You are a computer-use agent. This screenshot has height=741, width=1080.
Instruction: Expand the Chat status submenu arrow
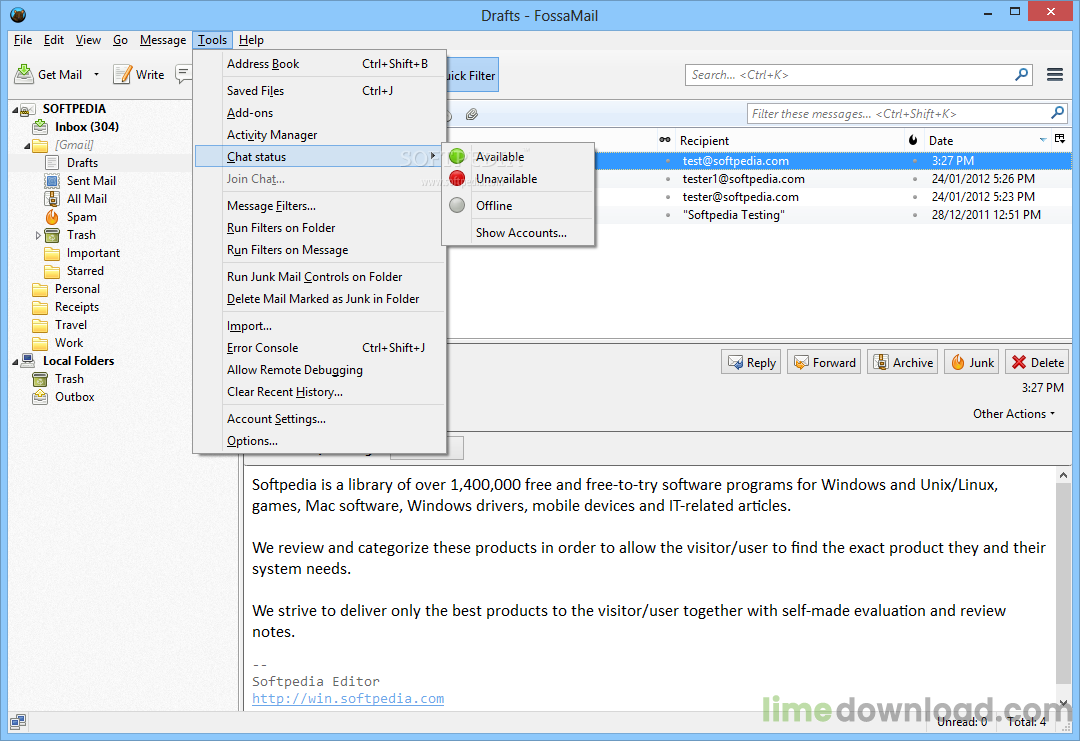pyautogui.click(x=433, y=156)
